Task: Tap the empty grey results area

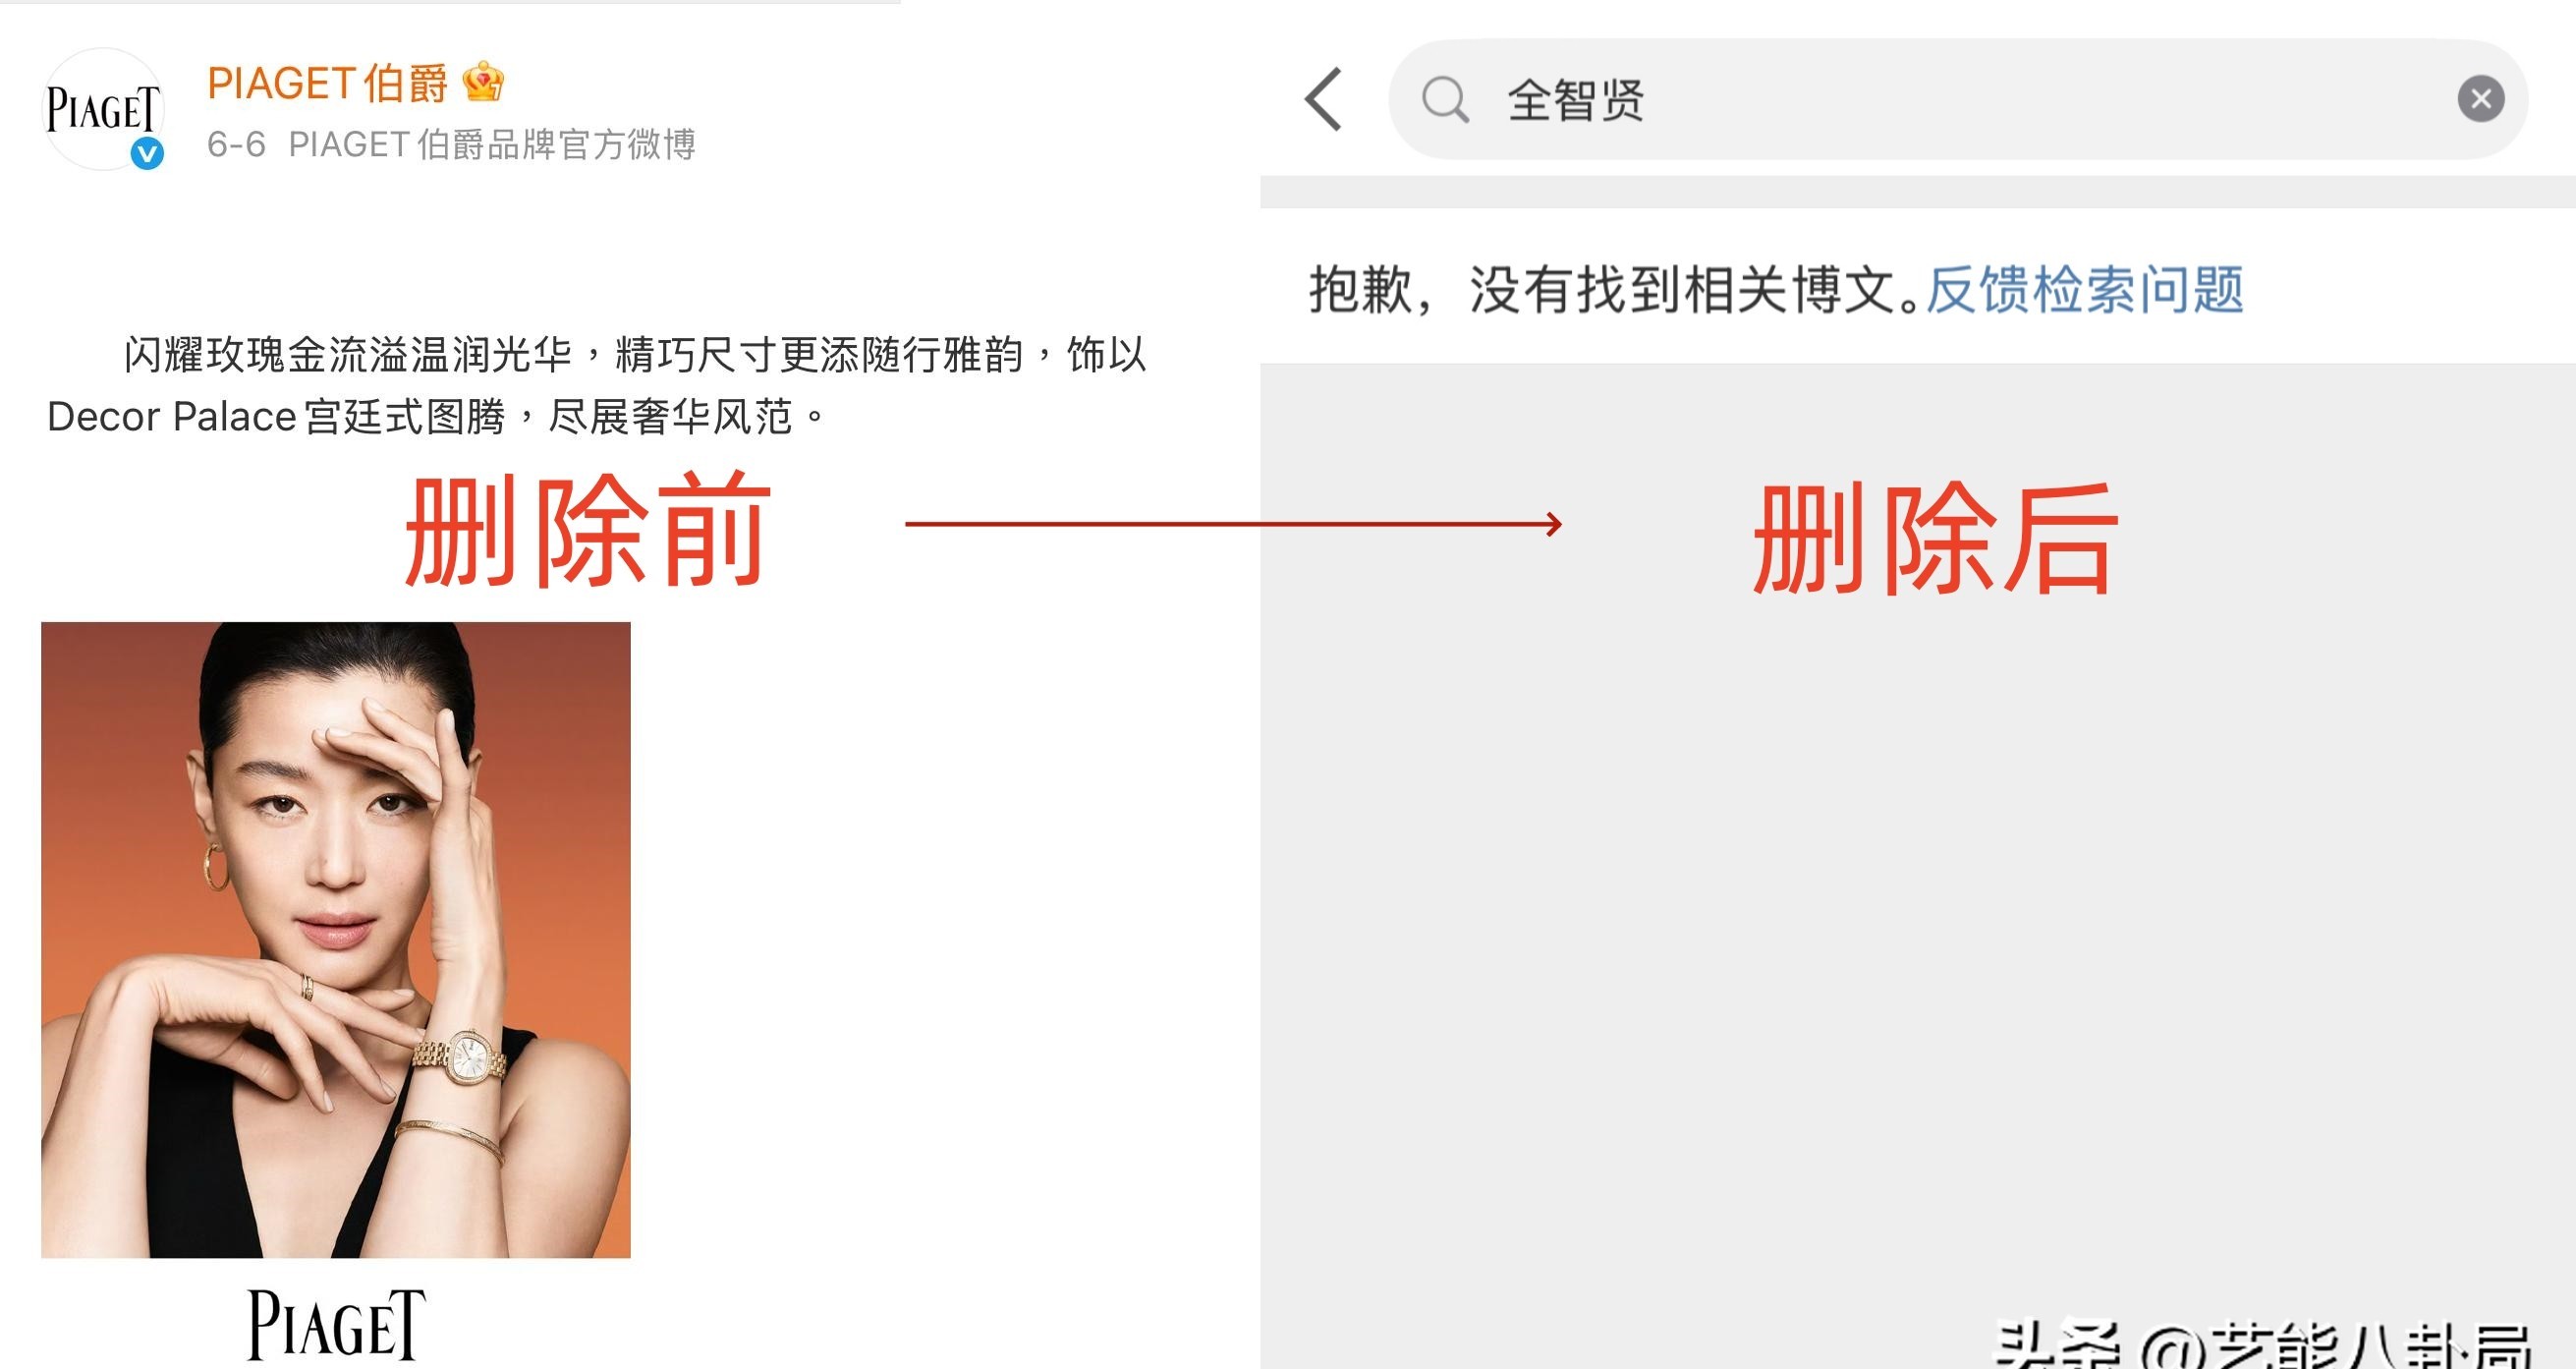Action: coord(1918,900)
